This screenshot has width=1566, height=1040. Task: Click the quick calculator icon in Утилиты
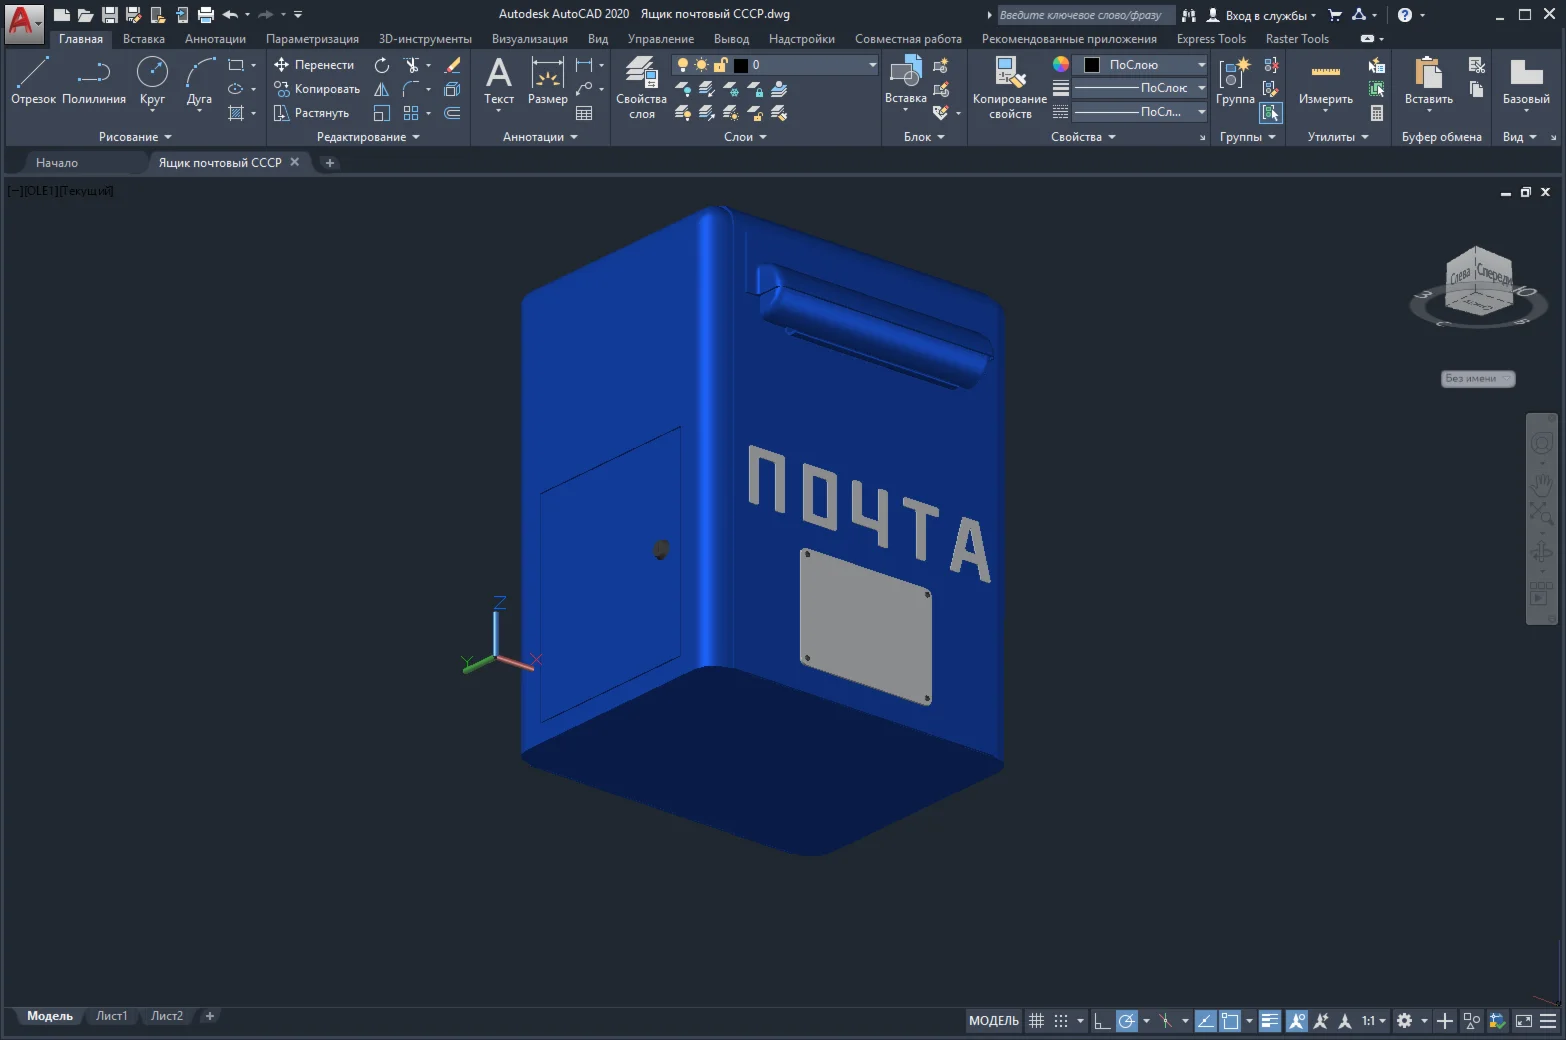(x=1377, y=113)
